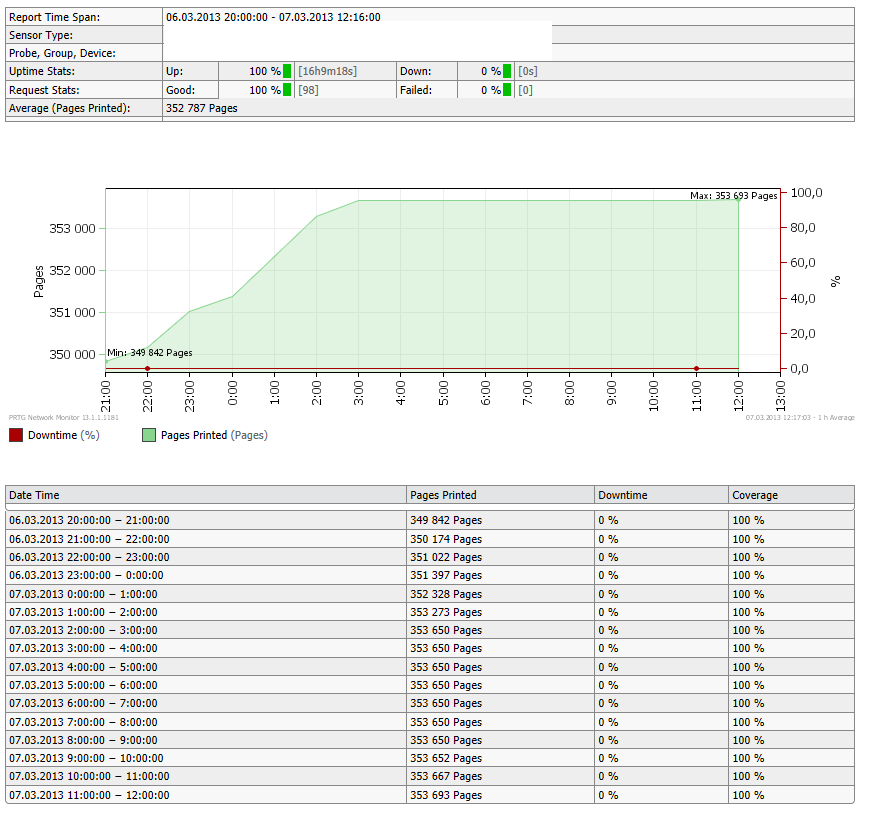
Task: Click the 07.03.2013 2:00:00 – 3:00:00 row
Action: click(430, 630)
